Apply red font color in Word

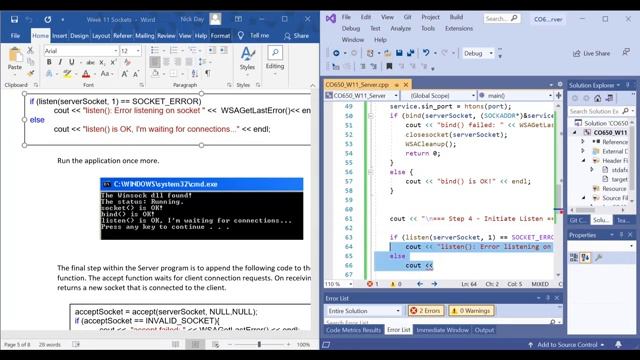86,74
